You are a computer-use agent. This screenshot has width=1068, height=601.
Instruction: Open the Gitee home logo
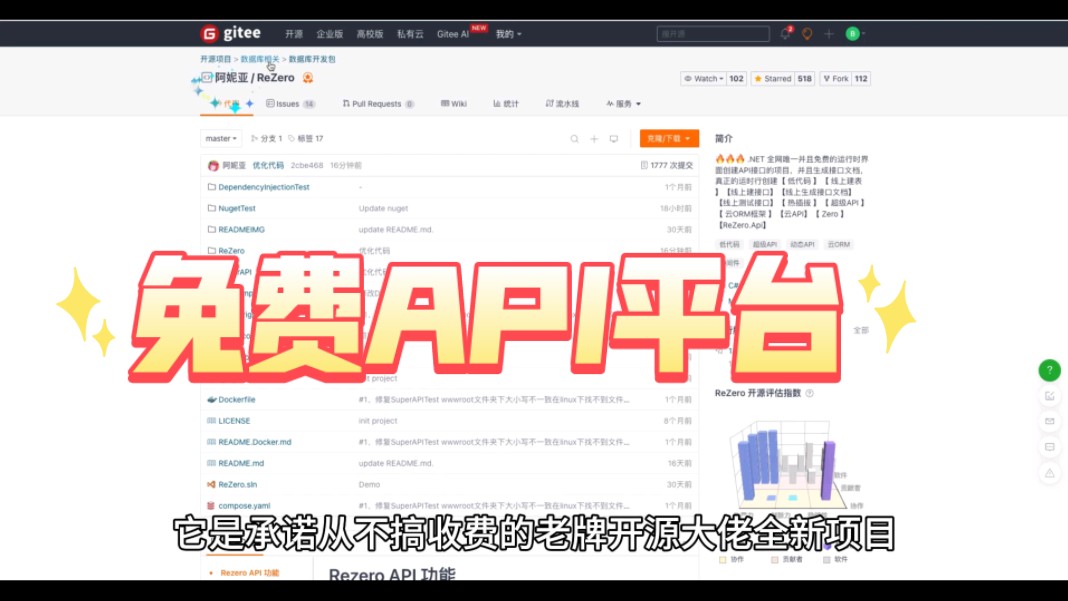pyautogui.click(x=230, y=33)
